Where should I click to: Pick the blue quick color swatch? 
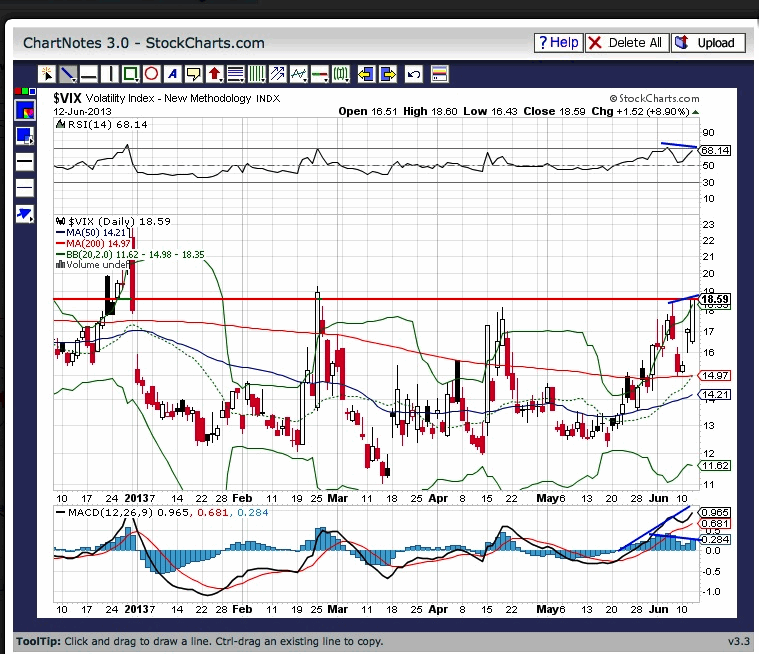point(32,91)
